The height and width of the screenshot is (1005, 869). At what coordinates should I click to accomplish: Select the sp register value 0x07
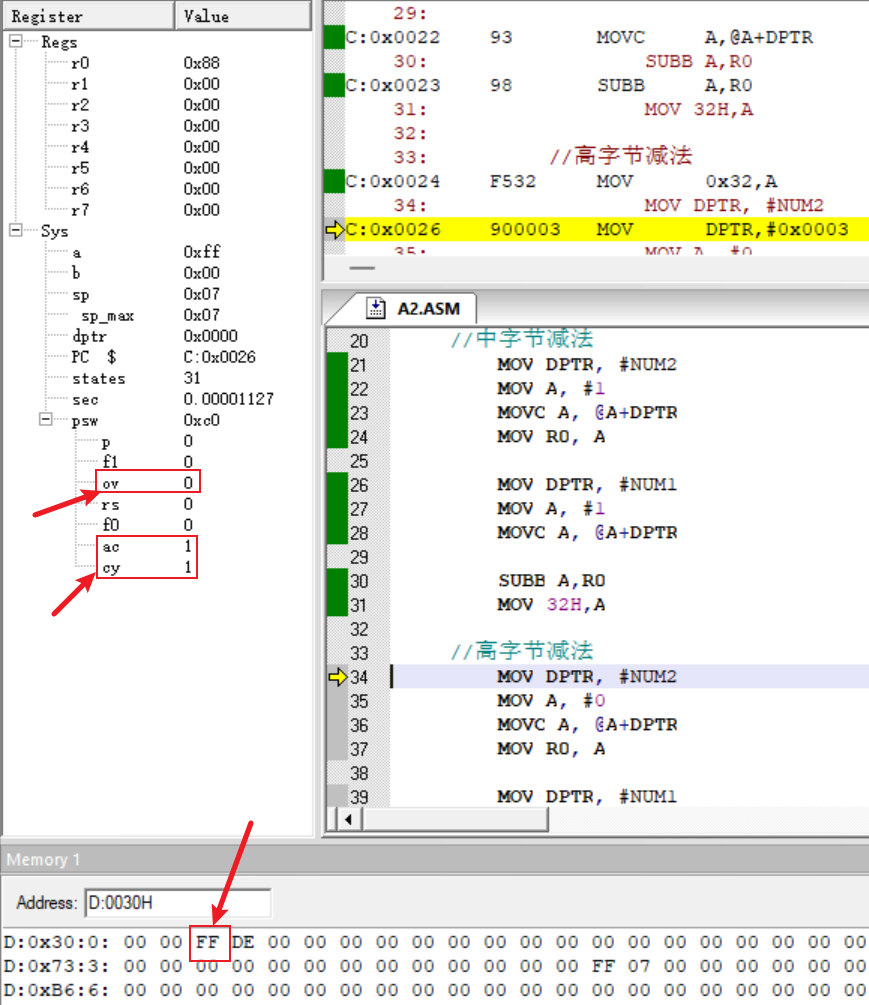click(x=202, y=294)
